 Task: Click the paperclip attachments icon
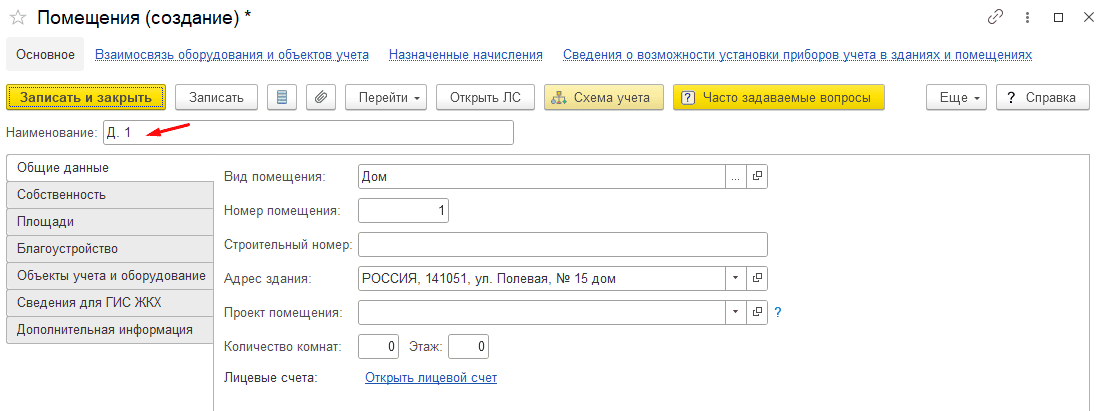320,97
